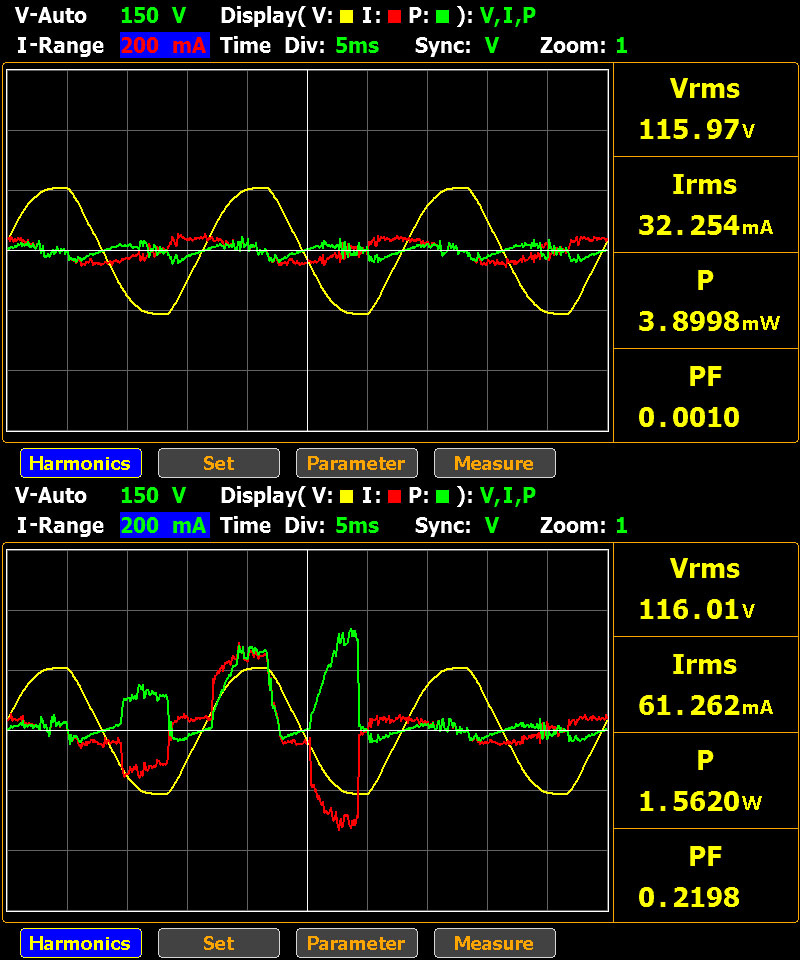Viewport: 800px width, 960px height.
Task: Click the PF 0.0010 reading
Action: click(705, 396)
